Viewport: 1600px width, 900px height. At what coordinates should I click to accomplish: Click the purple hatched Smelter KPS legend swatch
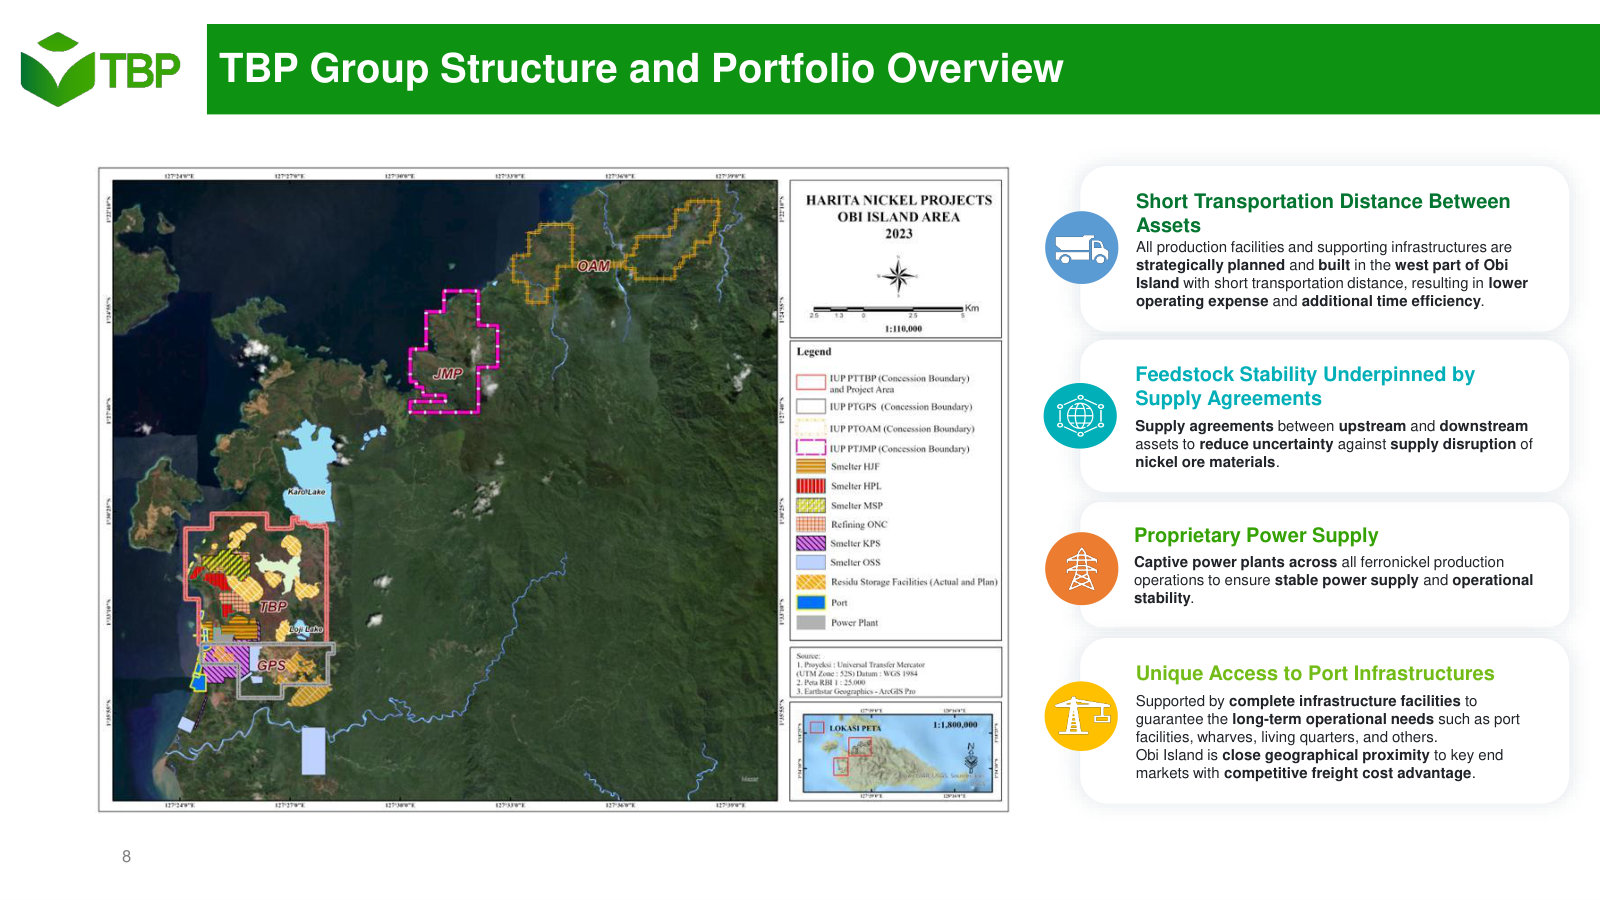810,543
